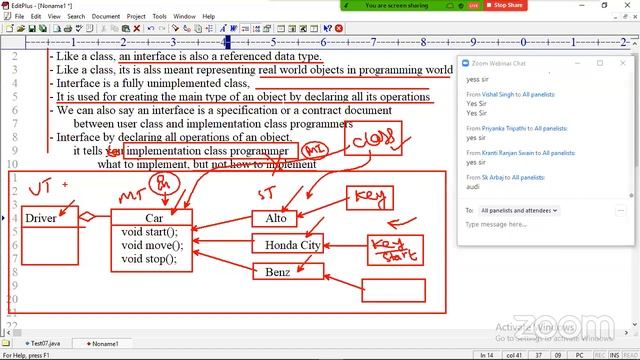Click the red X Delete icon
640x360 pixels.
[137, 29]
